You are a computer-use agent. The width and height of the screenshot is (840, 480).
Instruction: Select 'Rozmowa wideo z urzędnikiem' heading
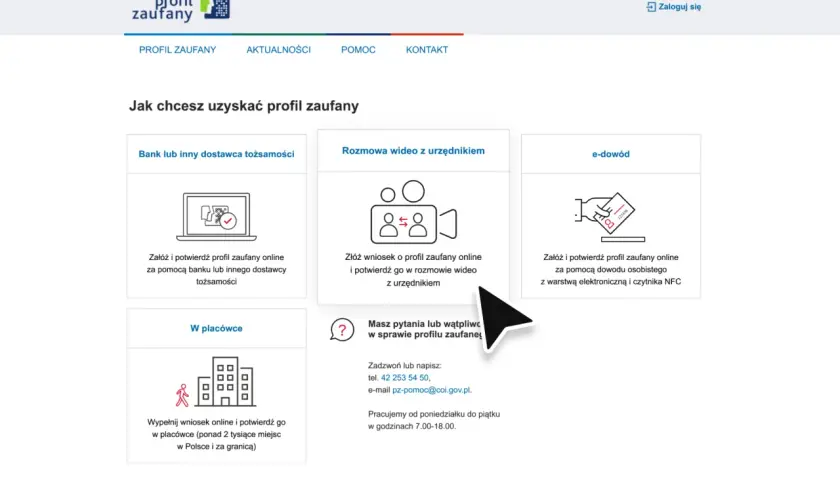(x=413, y=151)
